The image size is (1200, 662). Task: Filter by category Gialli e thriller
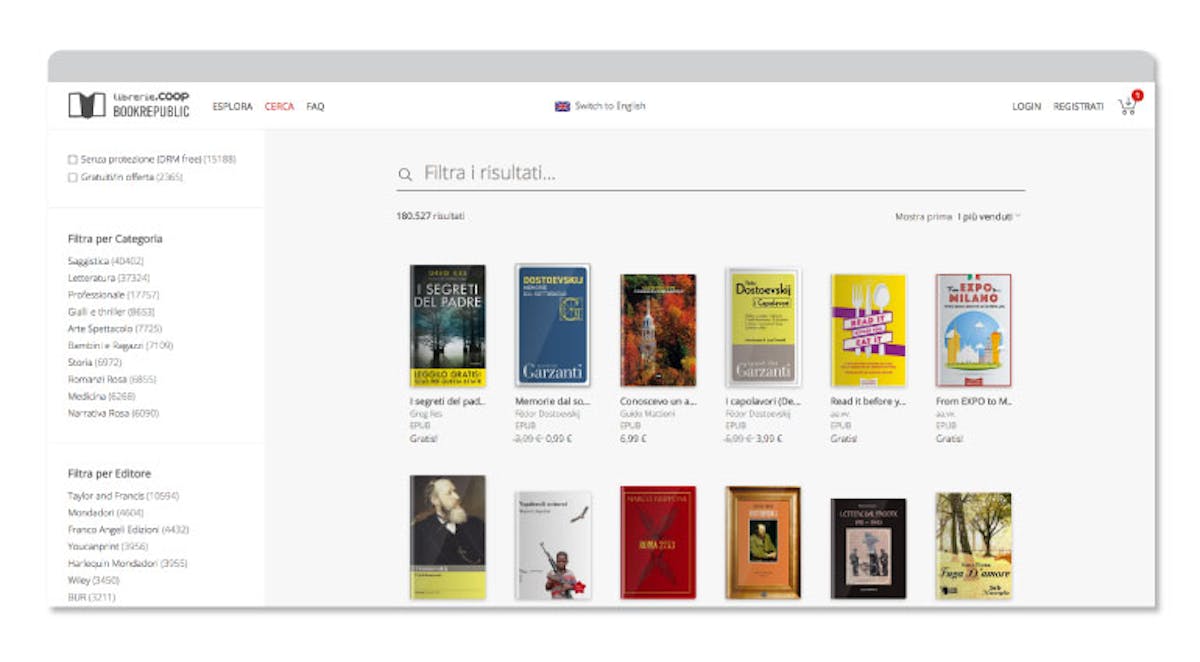click(111, 312)
